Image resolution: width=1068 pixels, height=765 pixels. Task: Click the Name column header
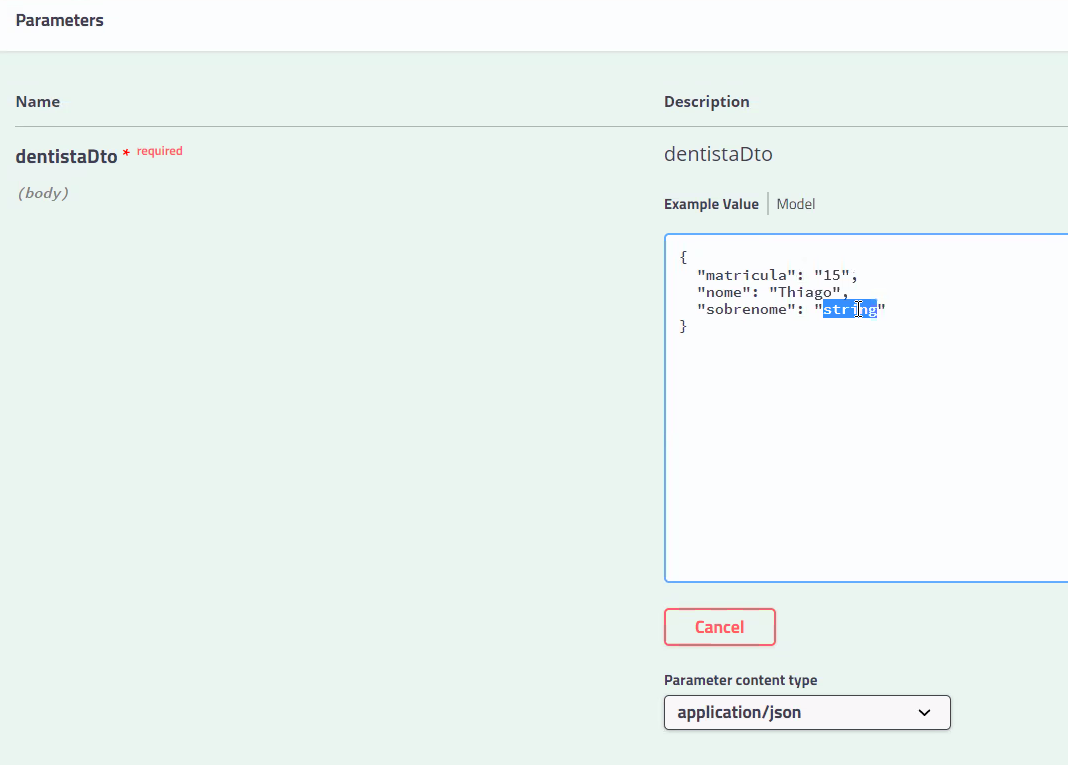click(x=37, y=101)
